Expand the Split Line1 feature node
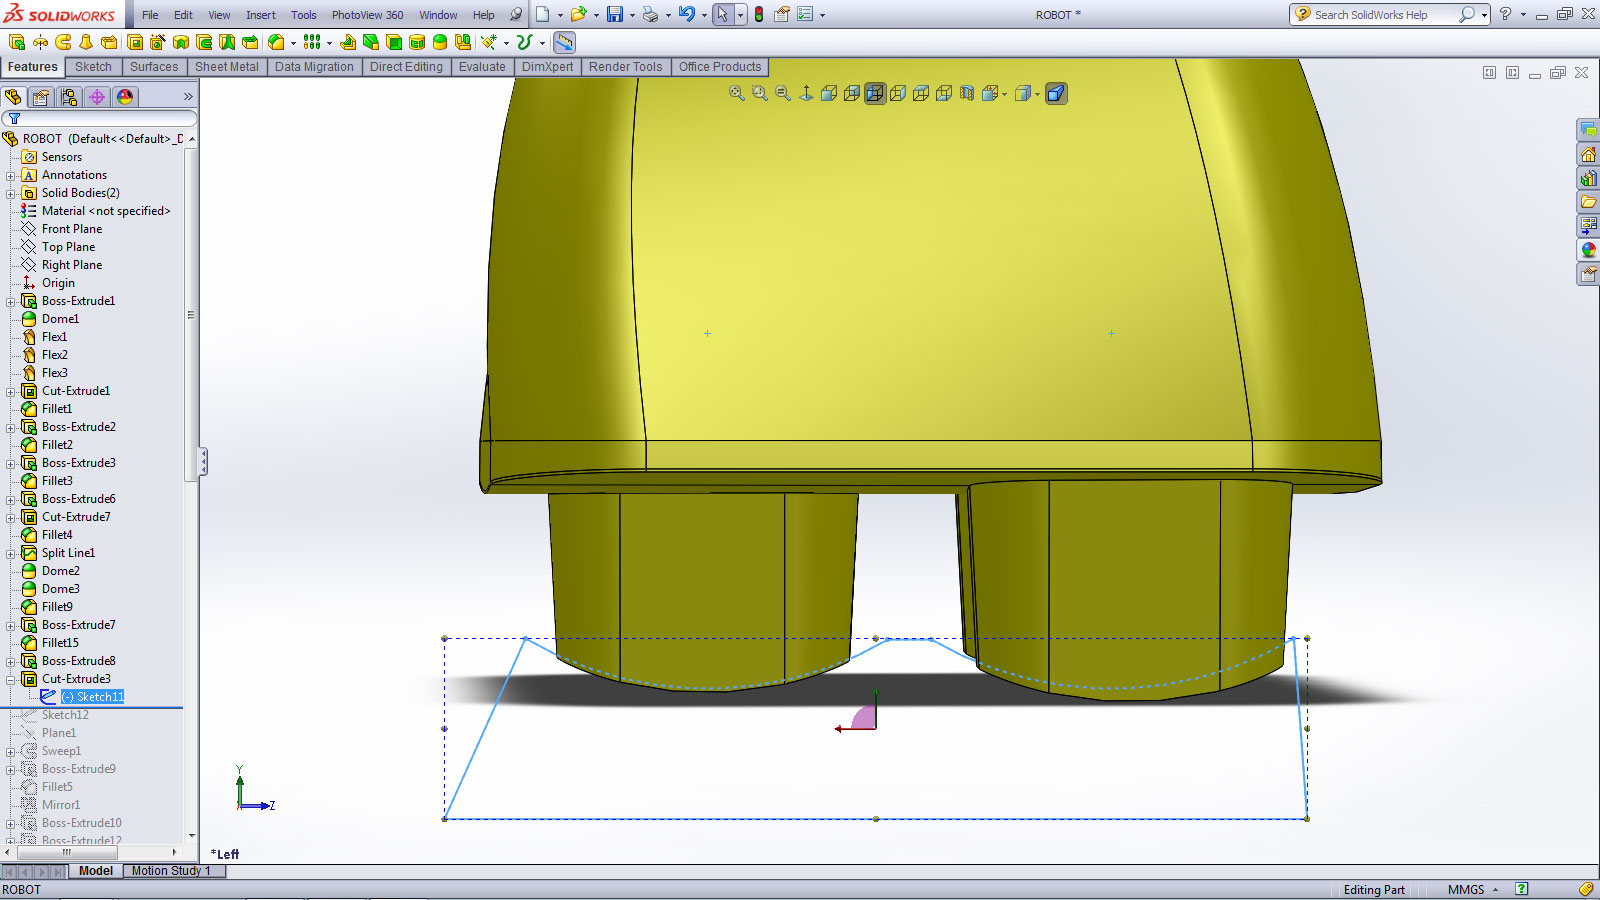Viewport: 1600px width, 900px height. tap(10, 553)
